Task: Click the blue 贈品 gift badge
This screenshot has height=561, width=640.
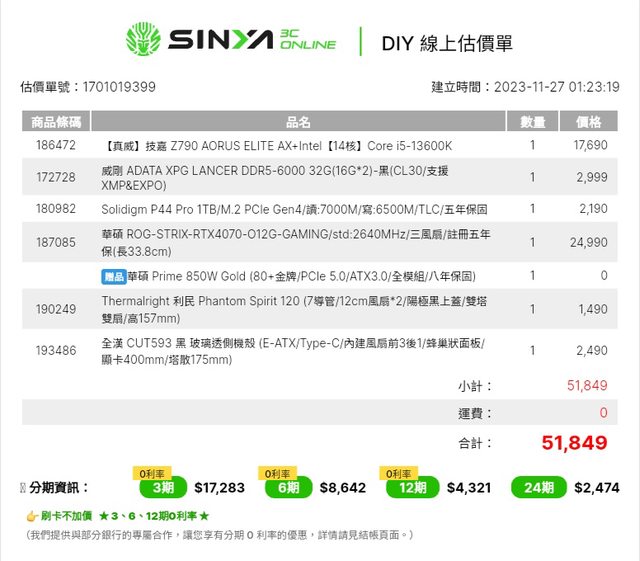Action: [113, 275]
